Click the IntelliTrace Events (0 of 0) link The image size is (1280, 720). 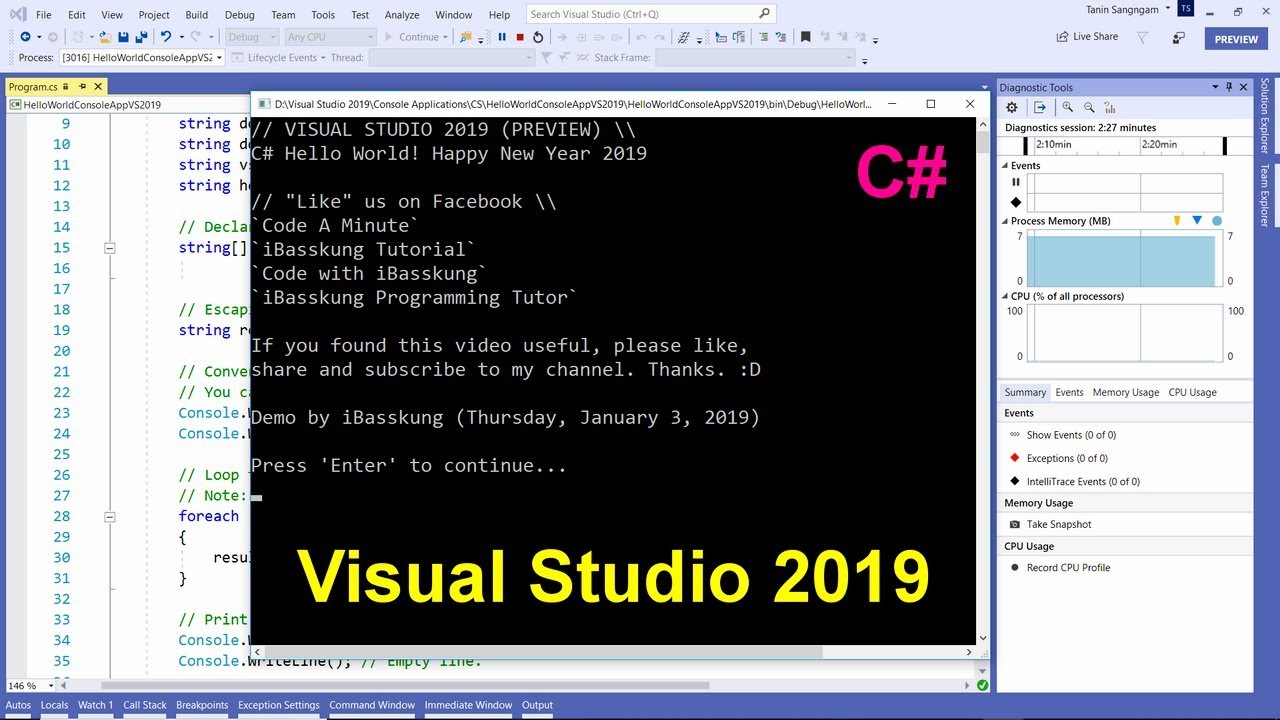click(1083, 481)
